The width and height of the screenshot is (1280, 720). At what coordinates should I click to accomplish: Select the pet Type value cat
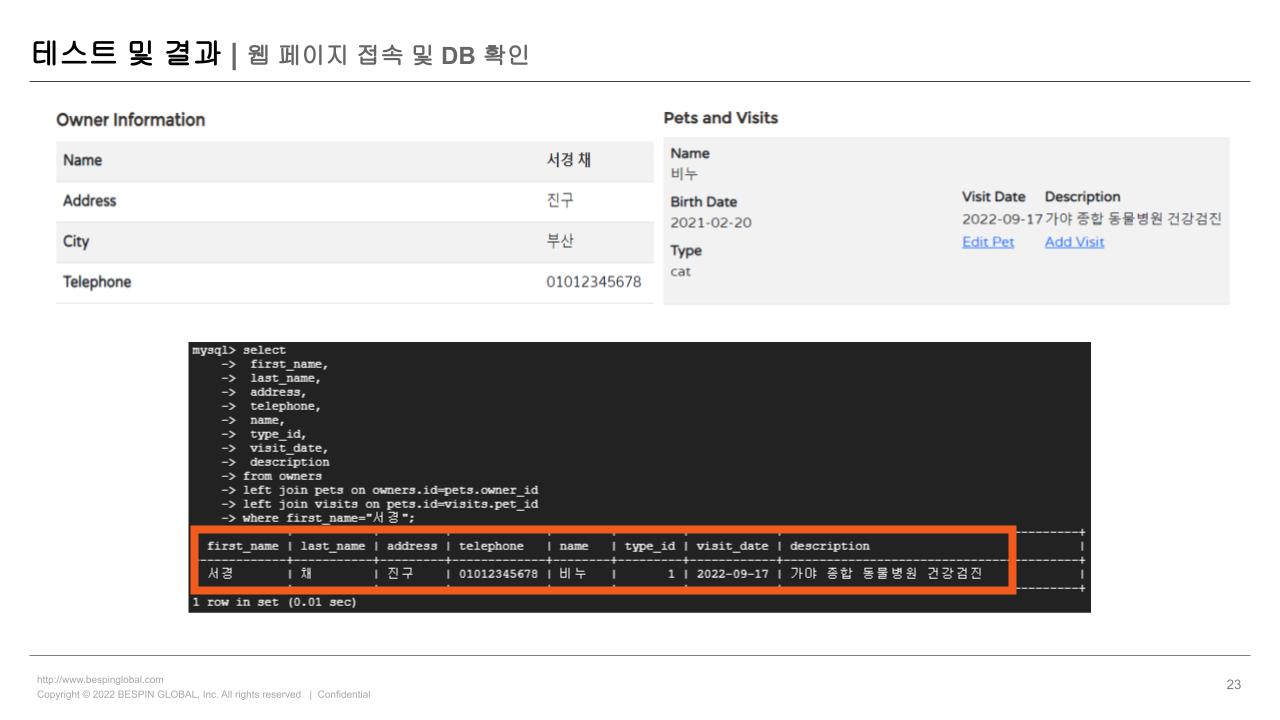pos(680,271)
